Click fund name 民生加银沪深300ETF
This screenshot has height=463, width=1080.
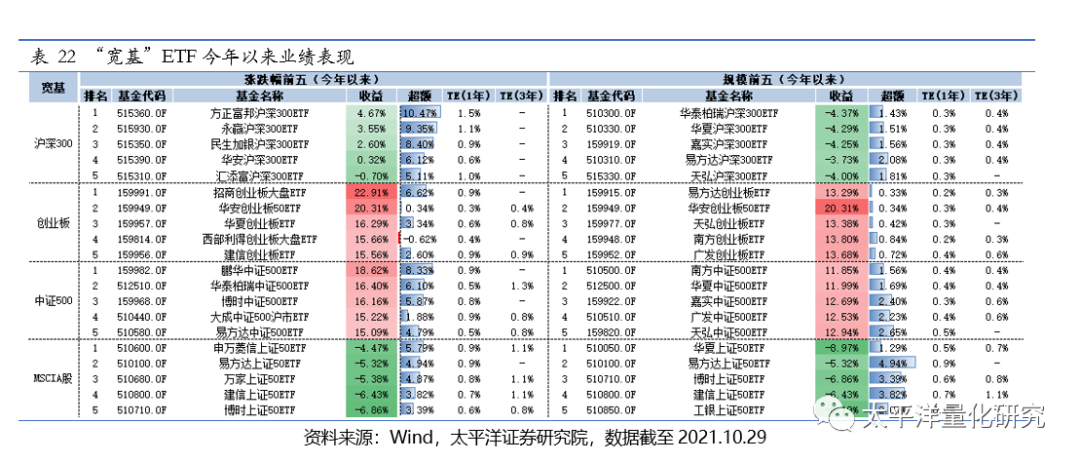tap(260, 145)
